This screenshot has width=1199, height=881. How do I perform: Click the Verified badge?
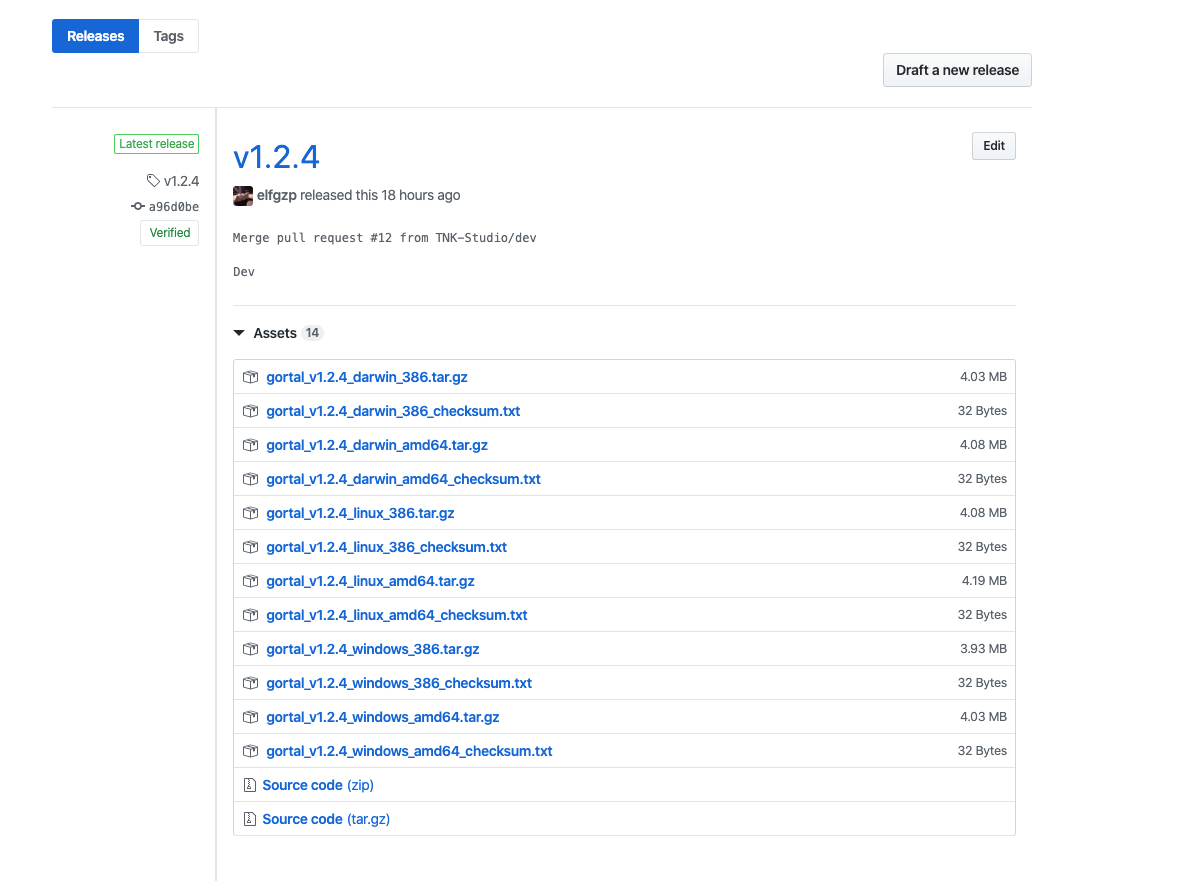(x=169, y=232)
